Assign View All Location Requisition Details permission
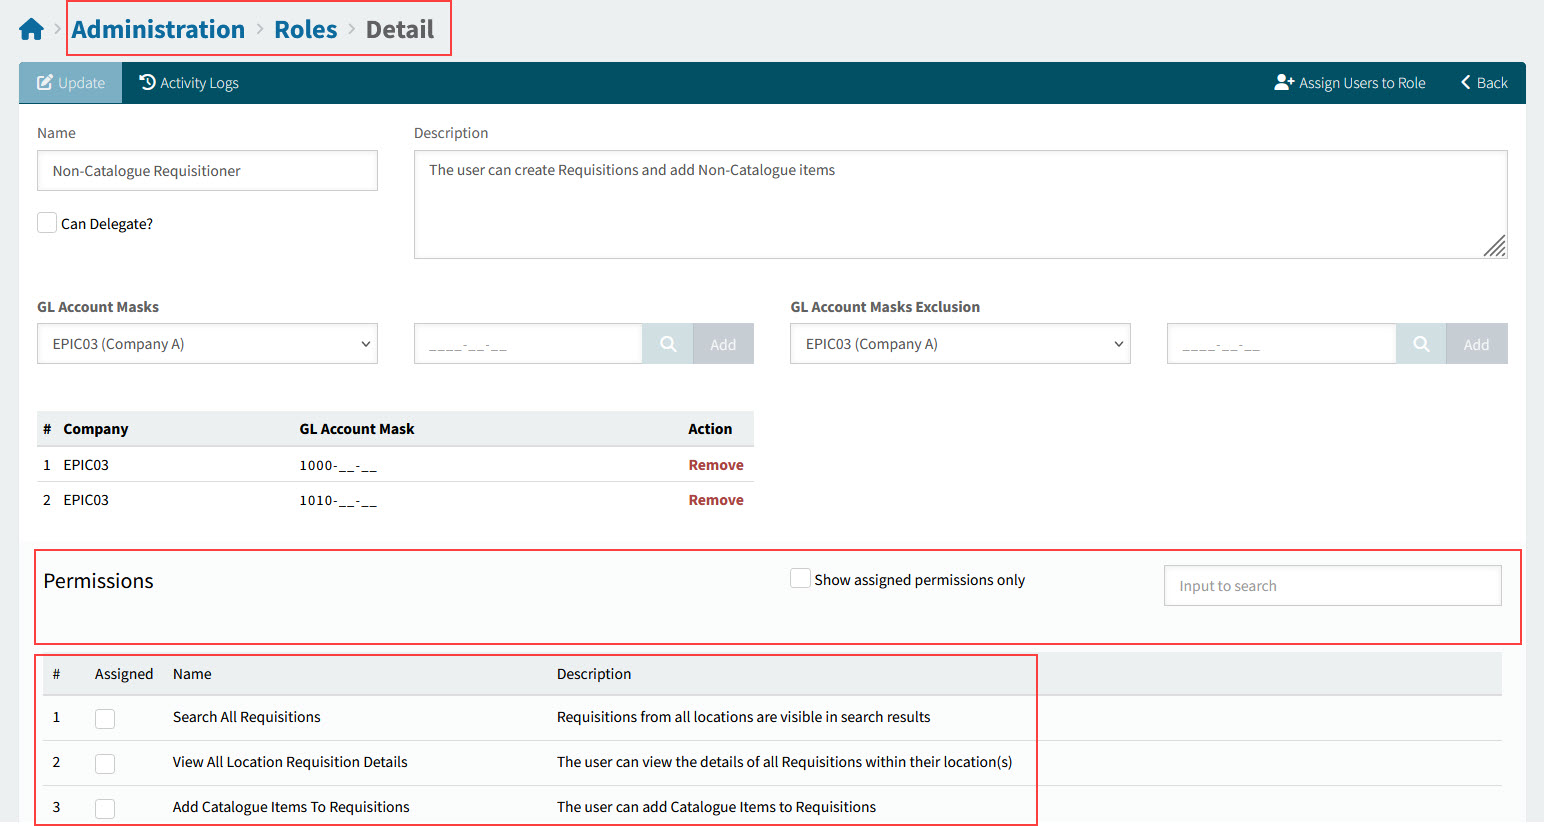 pos(105,763)
